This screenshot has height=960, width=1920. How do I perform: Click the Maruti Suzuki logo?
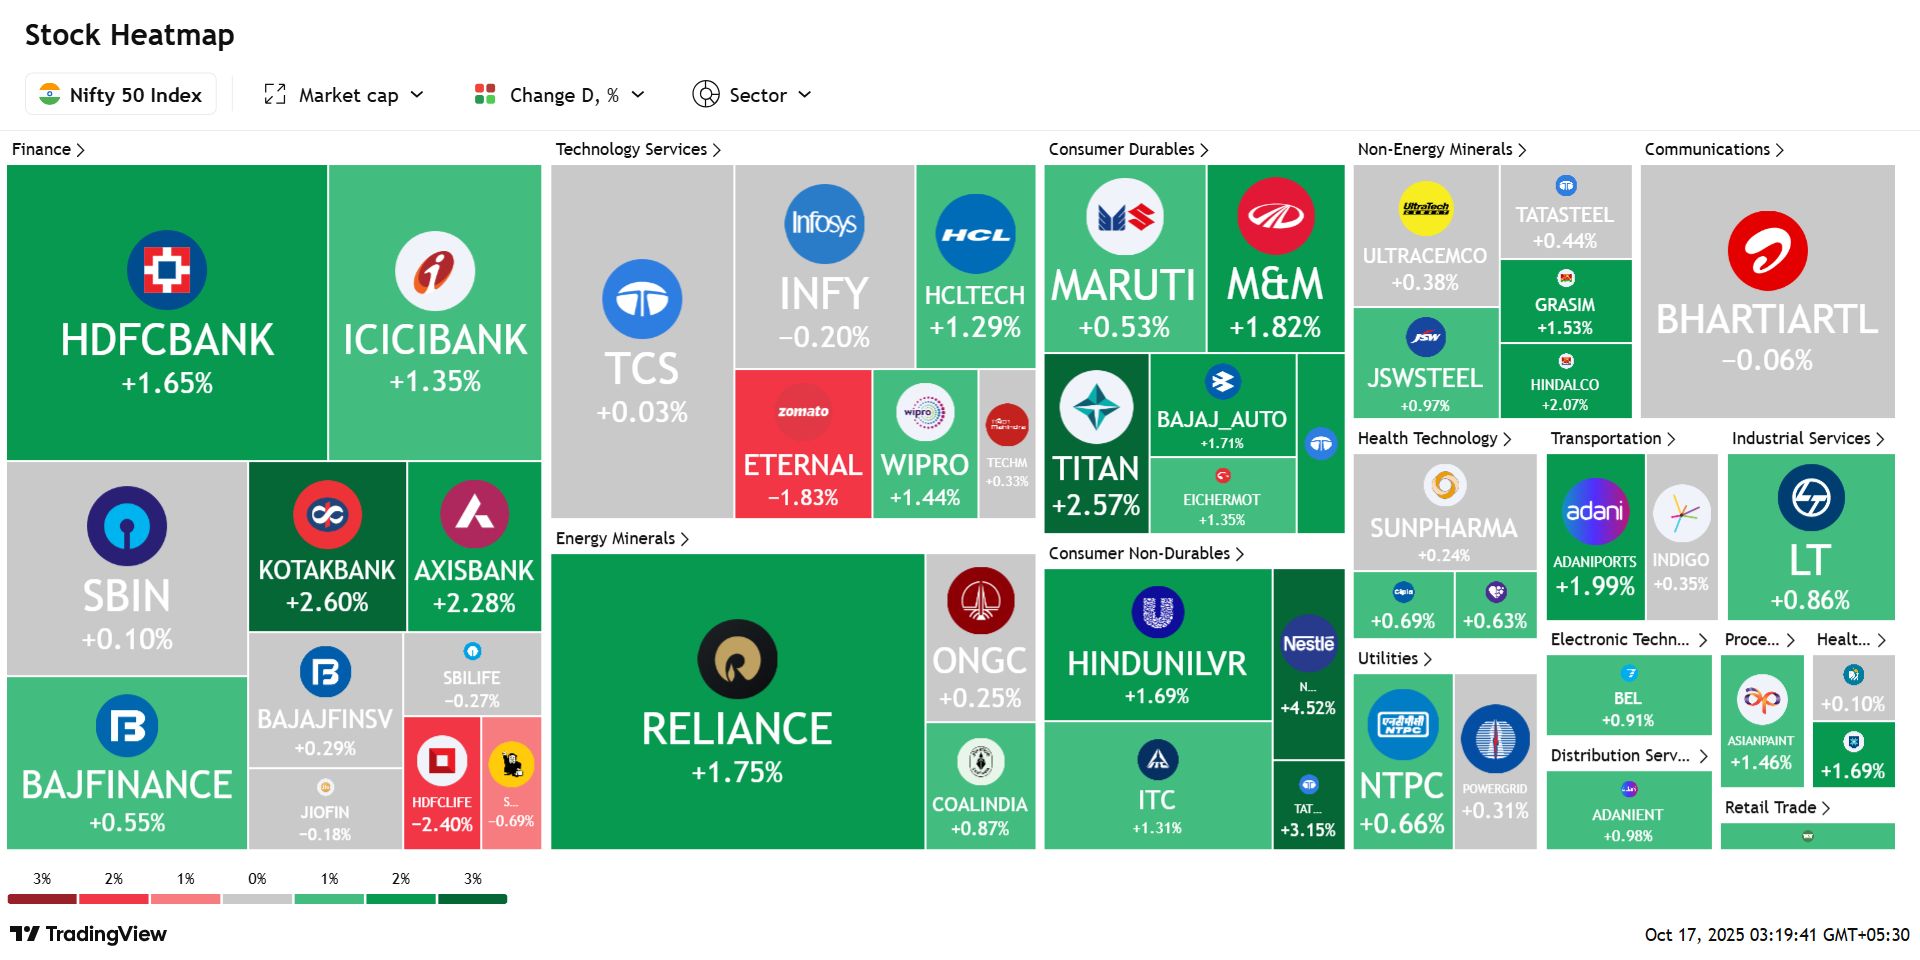coord(1125,217)
